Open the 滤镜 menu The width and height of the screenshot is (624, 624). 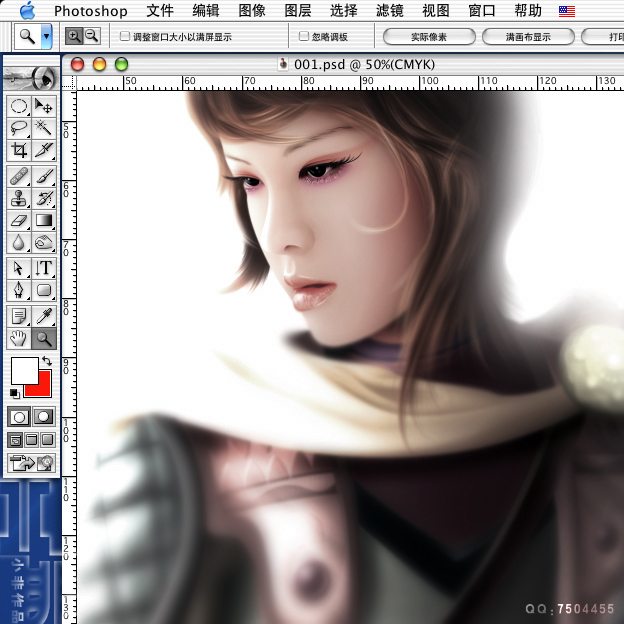[390, 11]
